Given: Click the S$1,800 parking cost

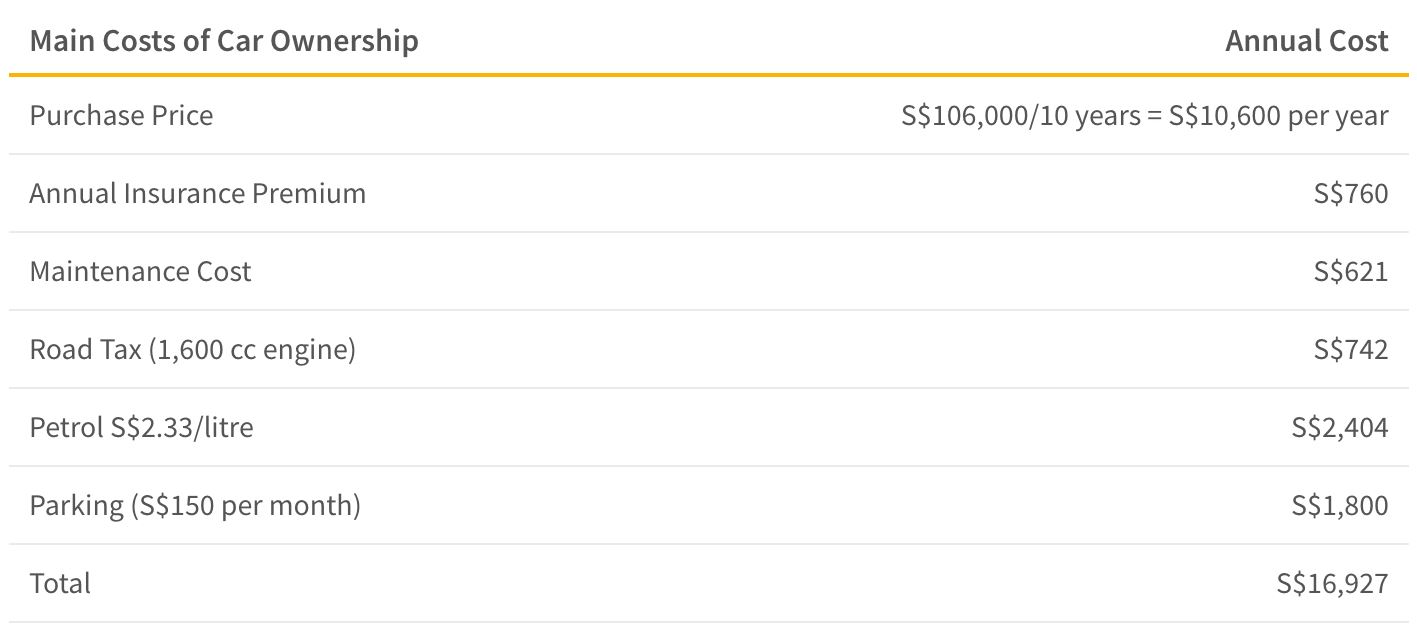Looking at the screenshot, I should [1340, 506].
